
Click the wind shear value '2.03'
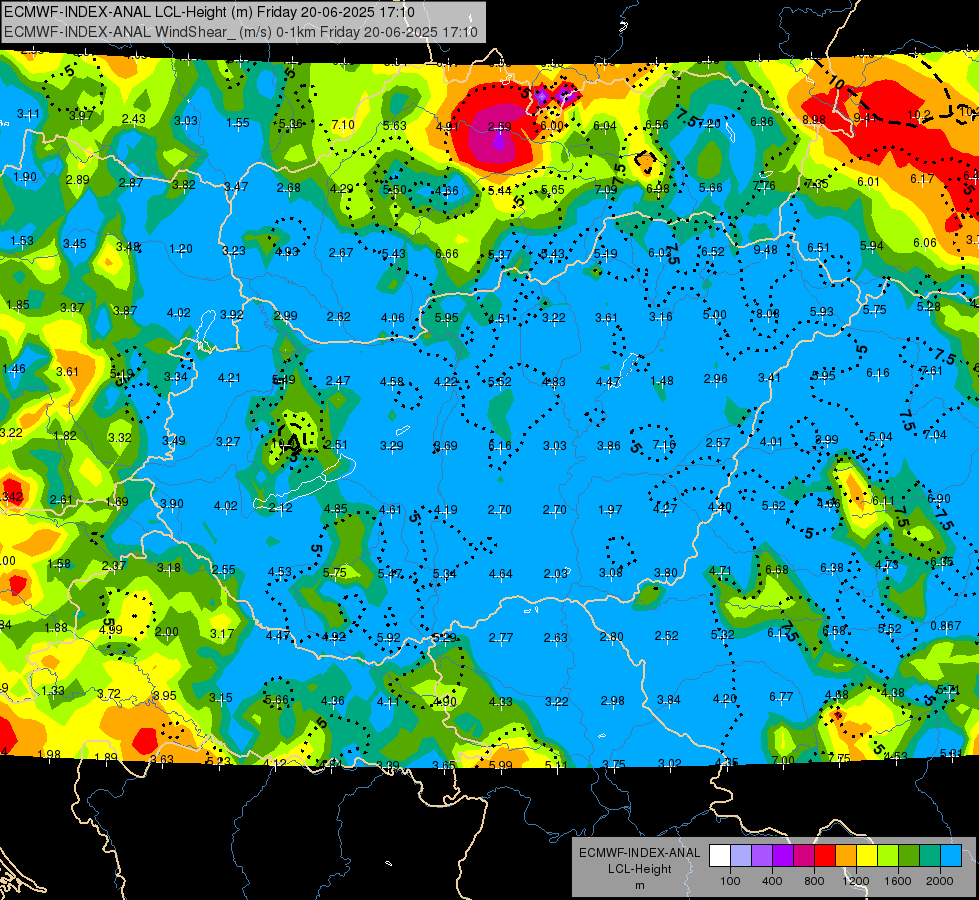point(555,574)
